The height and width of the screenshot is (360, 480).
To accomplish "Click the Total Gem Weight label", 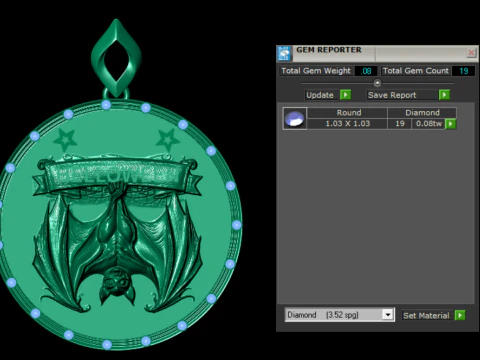I will pos(316,71).
